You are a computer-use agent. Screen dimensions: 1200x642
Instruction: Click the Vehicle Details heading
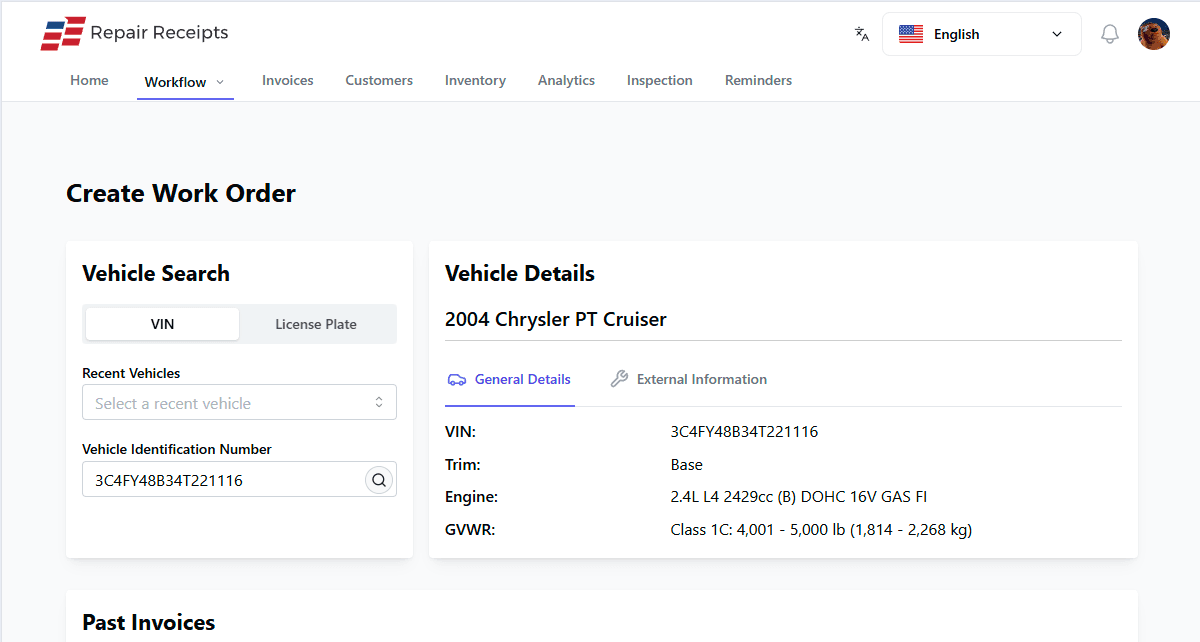pyautogui.click(x=520, y=273)
